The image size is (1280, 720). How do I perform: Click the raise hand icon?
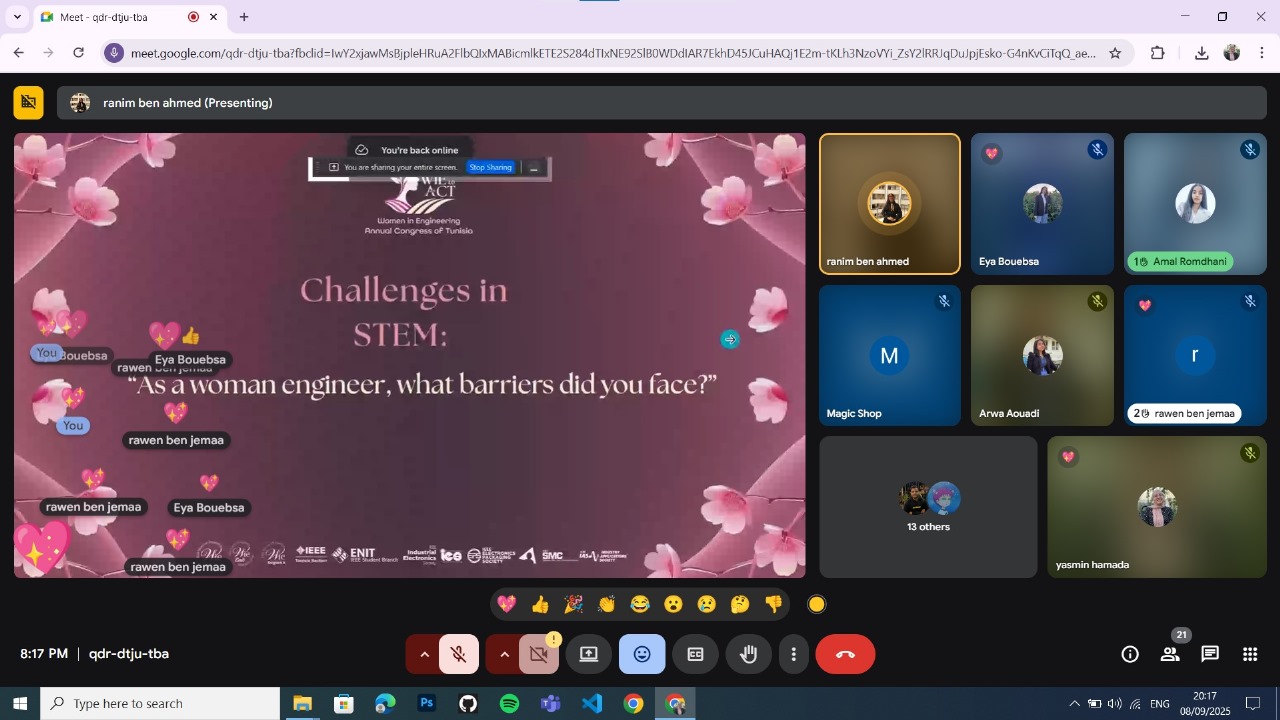click(x=748, y=655)
